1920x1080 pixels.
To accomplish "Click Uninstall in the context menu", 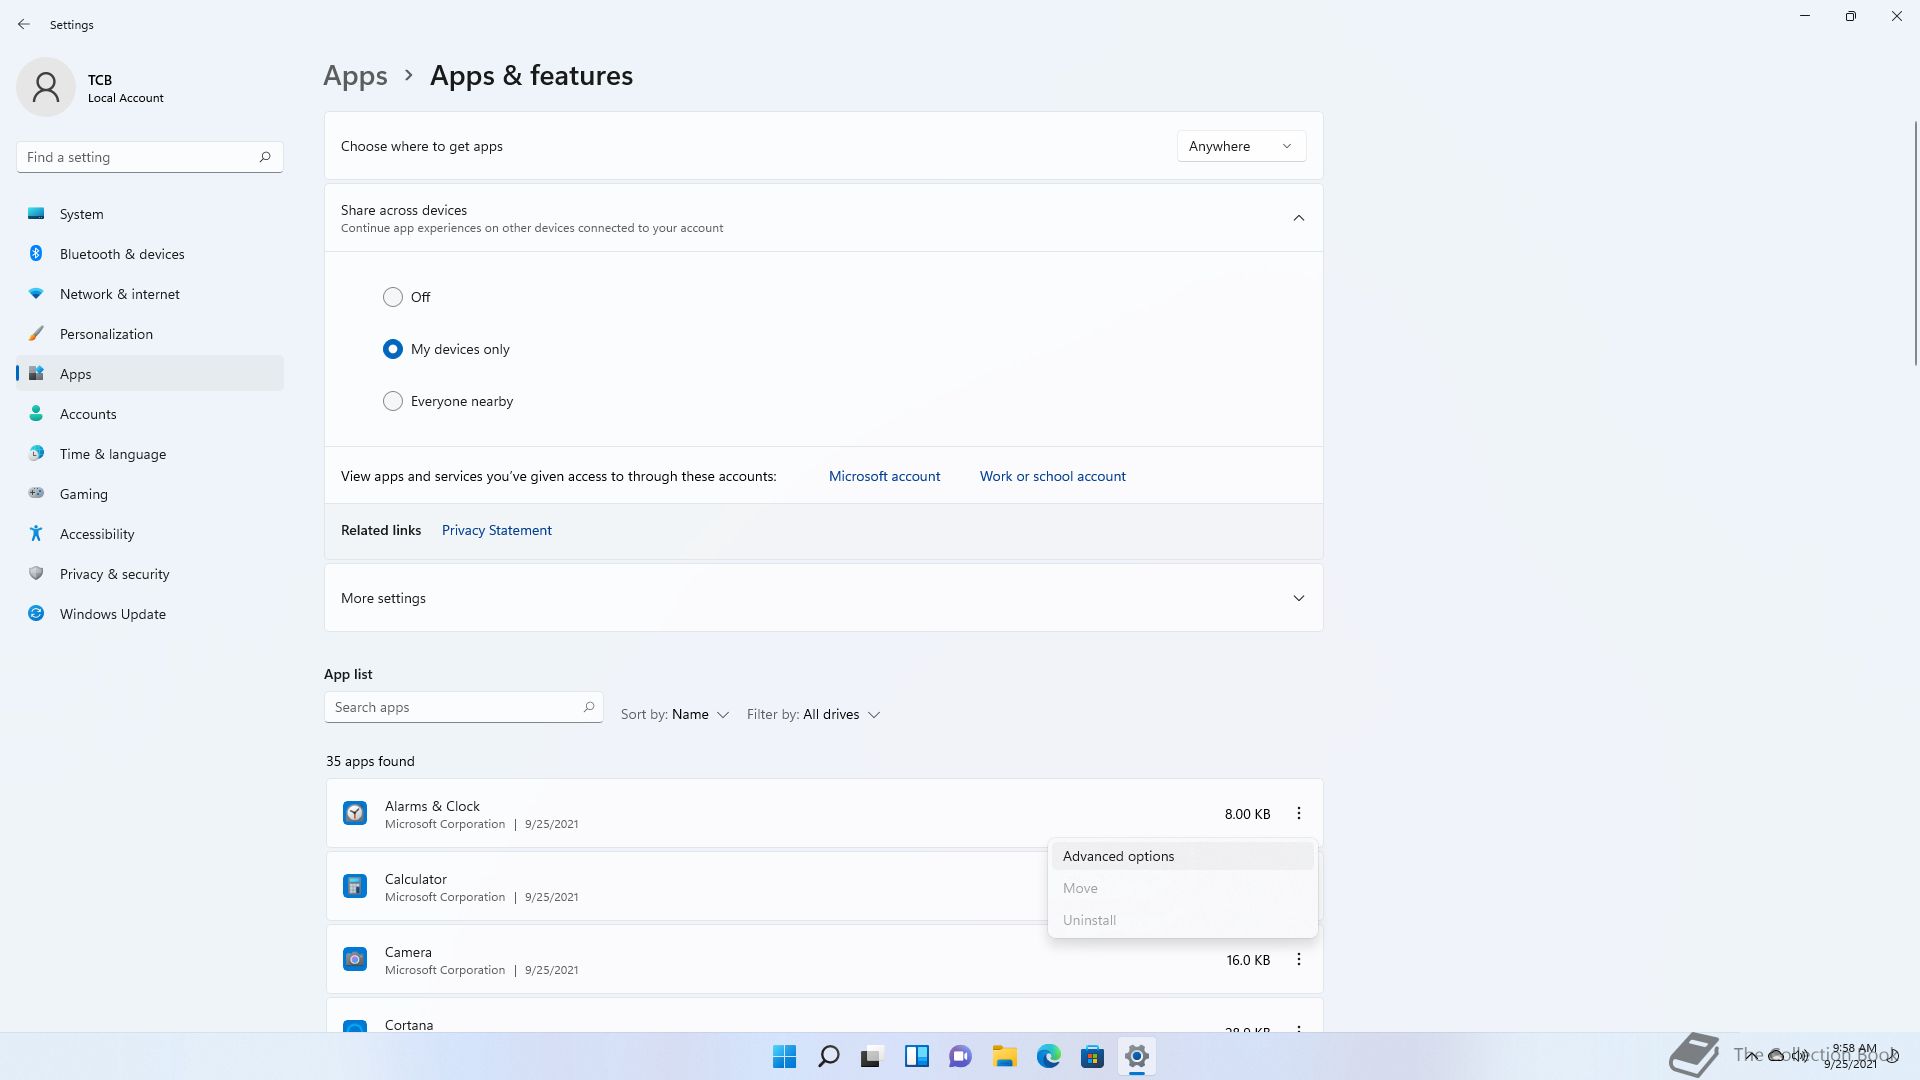I will tap(1182, 920).
